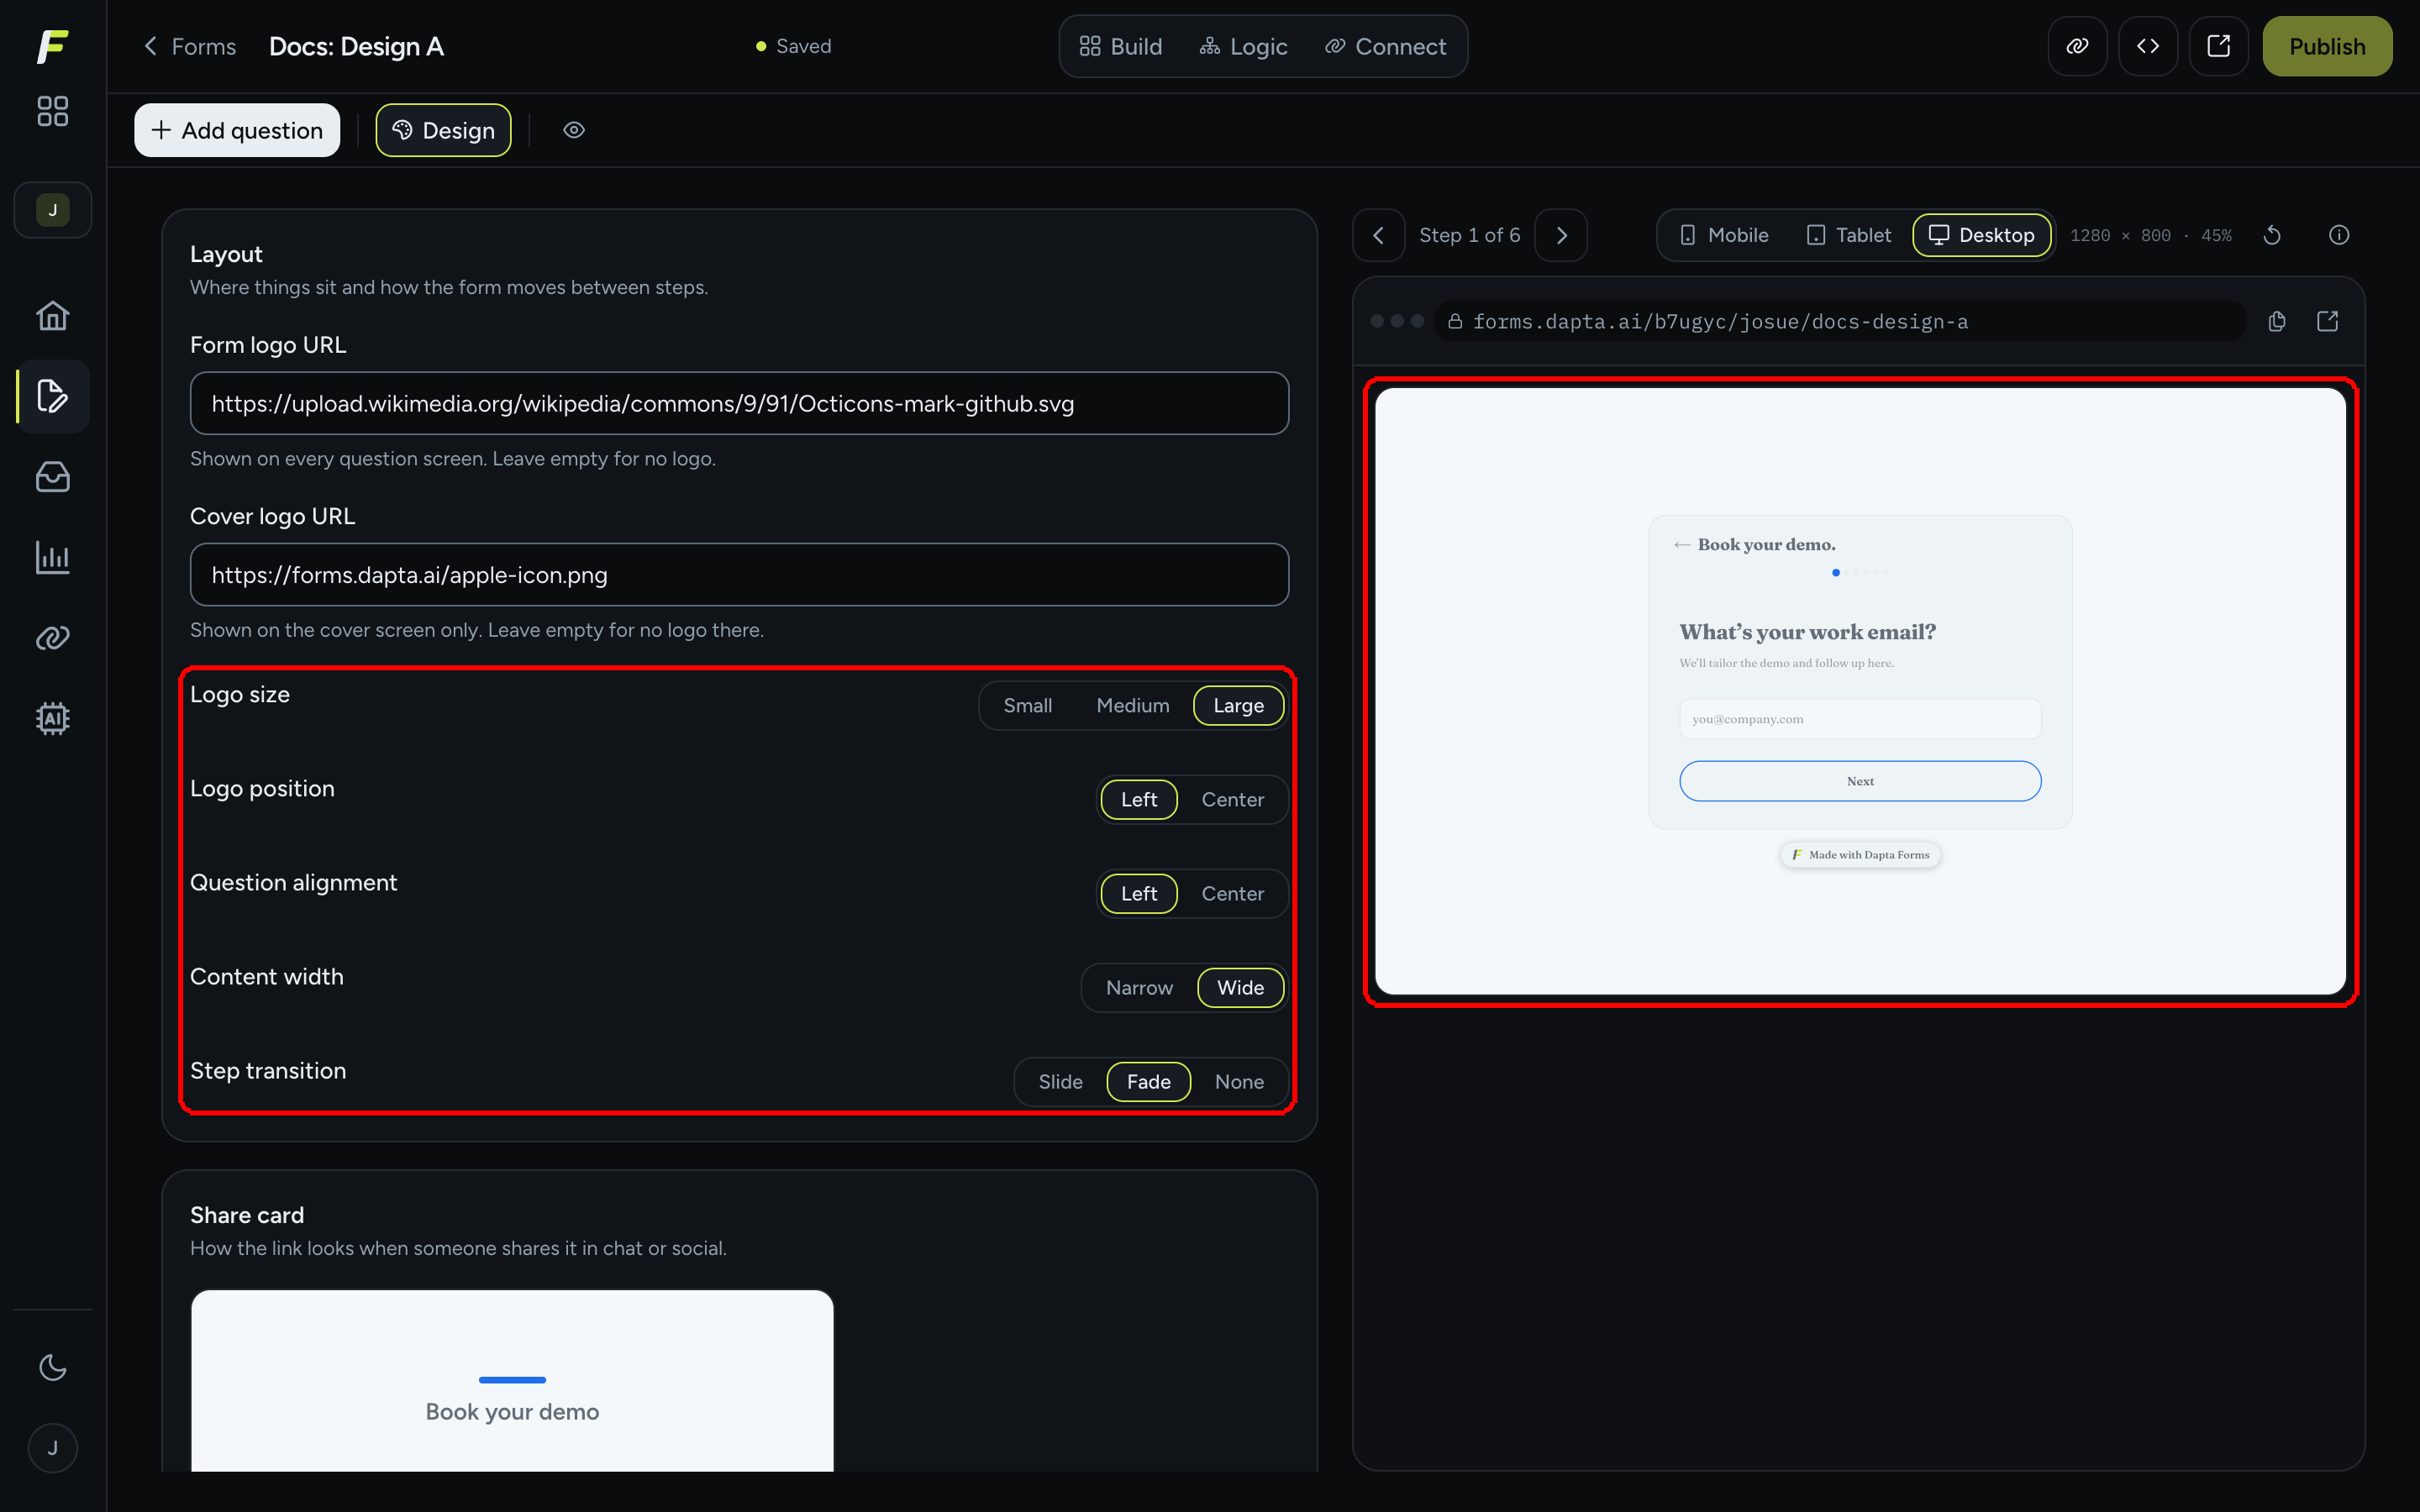Open form in new tab from top bar
The width and height of the screenshot is (2420, 1512).
(x=2218, y=46)
